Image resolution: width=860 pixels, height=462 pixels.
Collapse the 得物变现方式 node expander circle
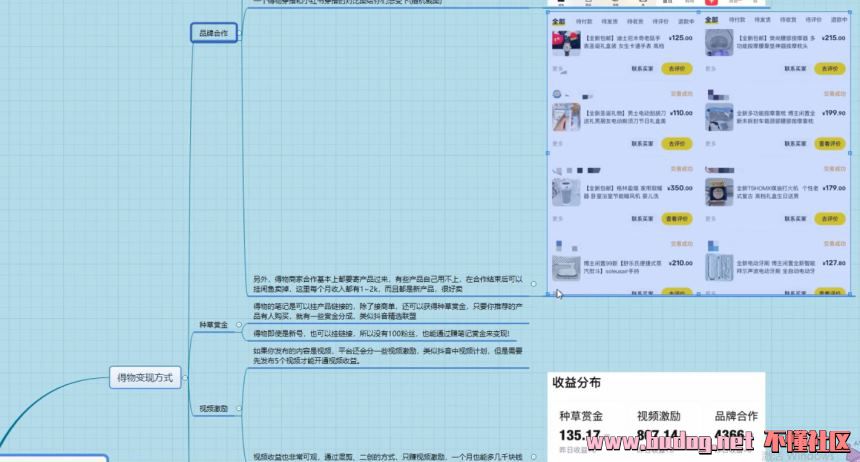(x=187, y=377)
